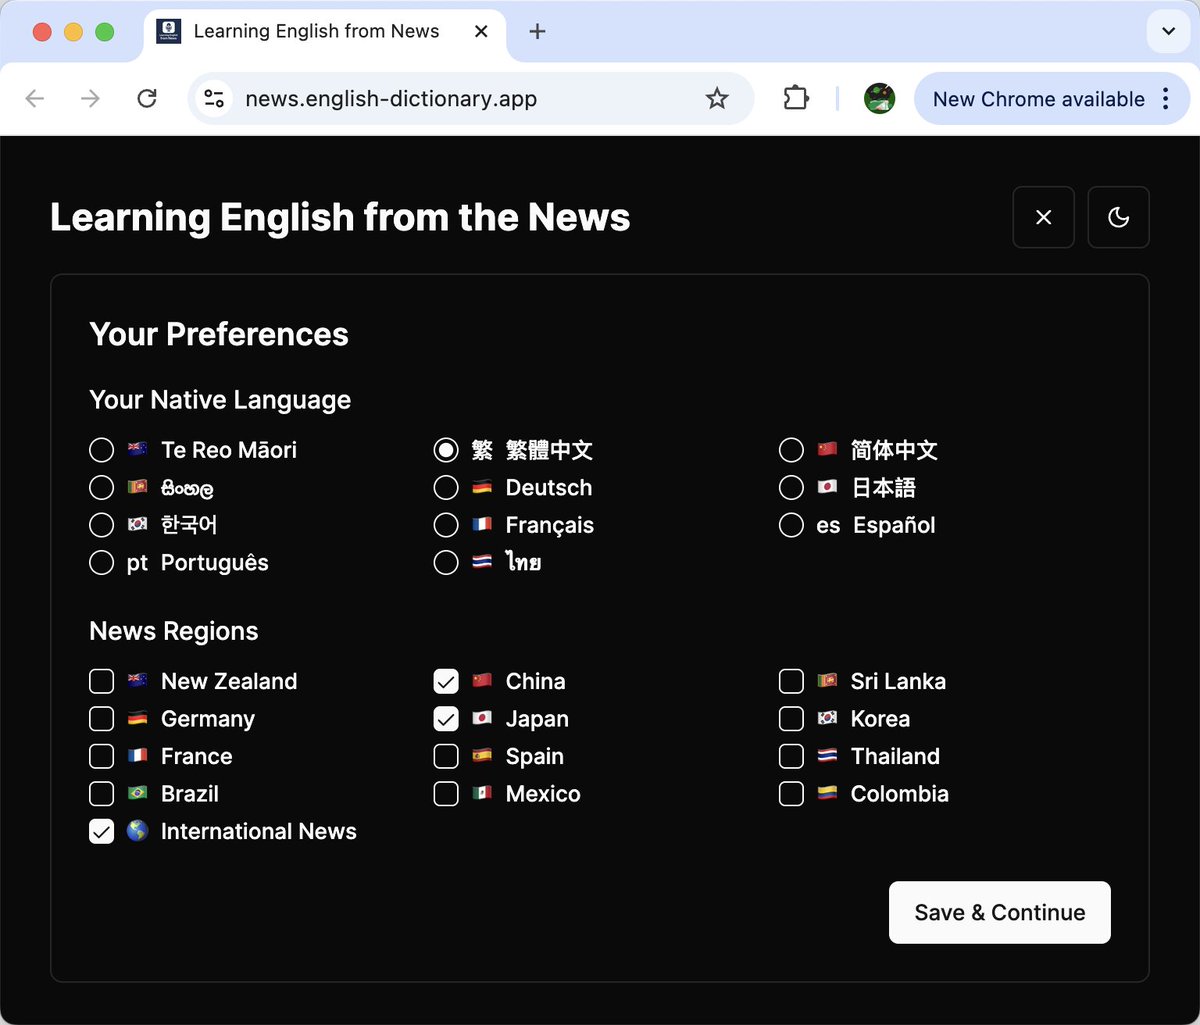Enable the Thailand news region
This screenshot has width=1200, height=1025.
[x=791, y=756]
